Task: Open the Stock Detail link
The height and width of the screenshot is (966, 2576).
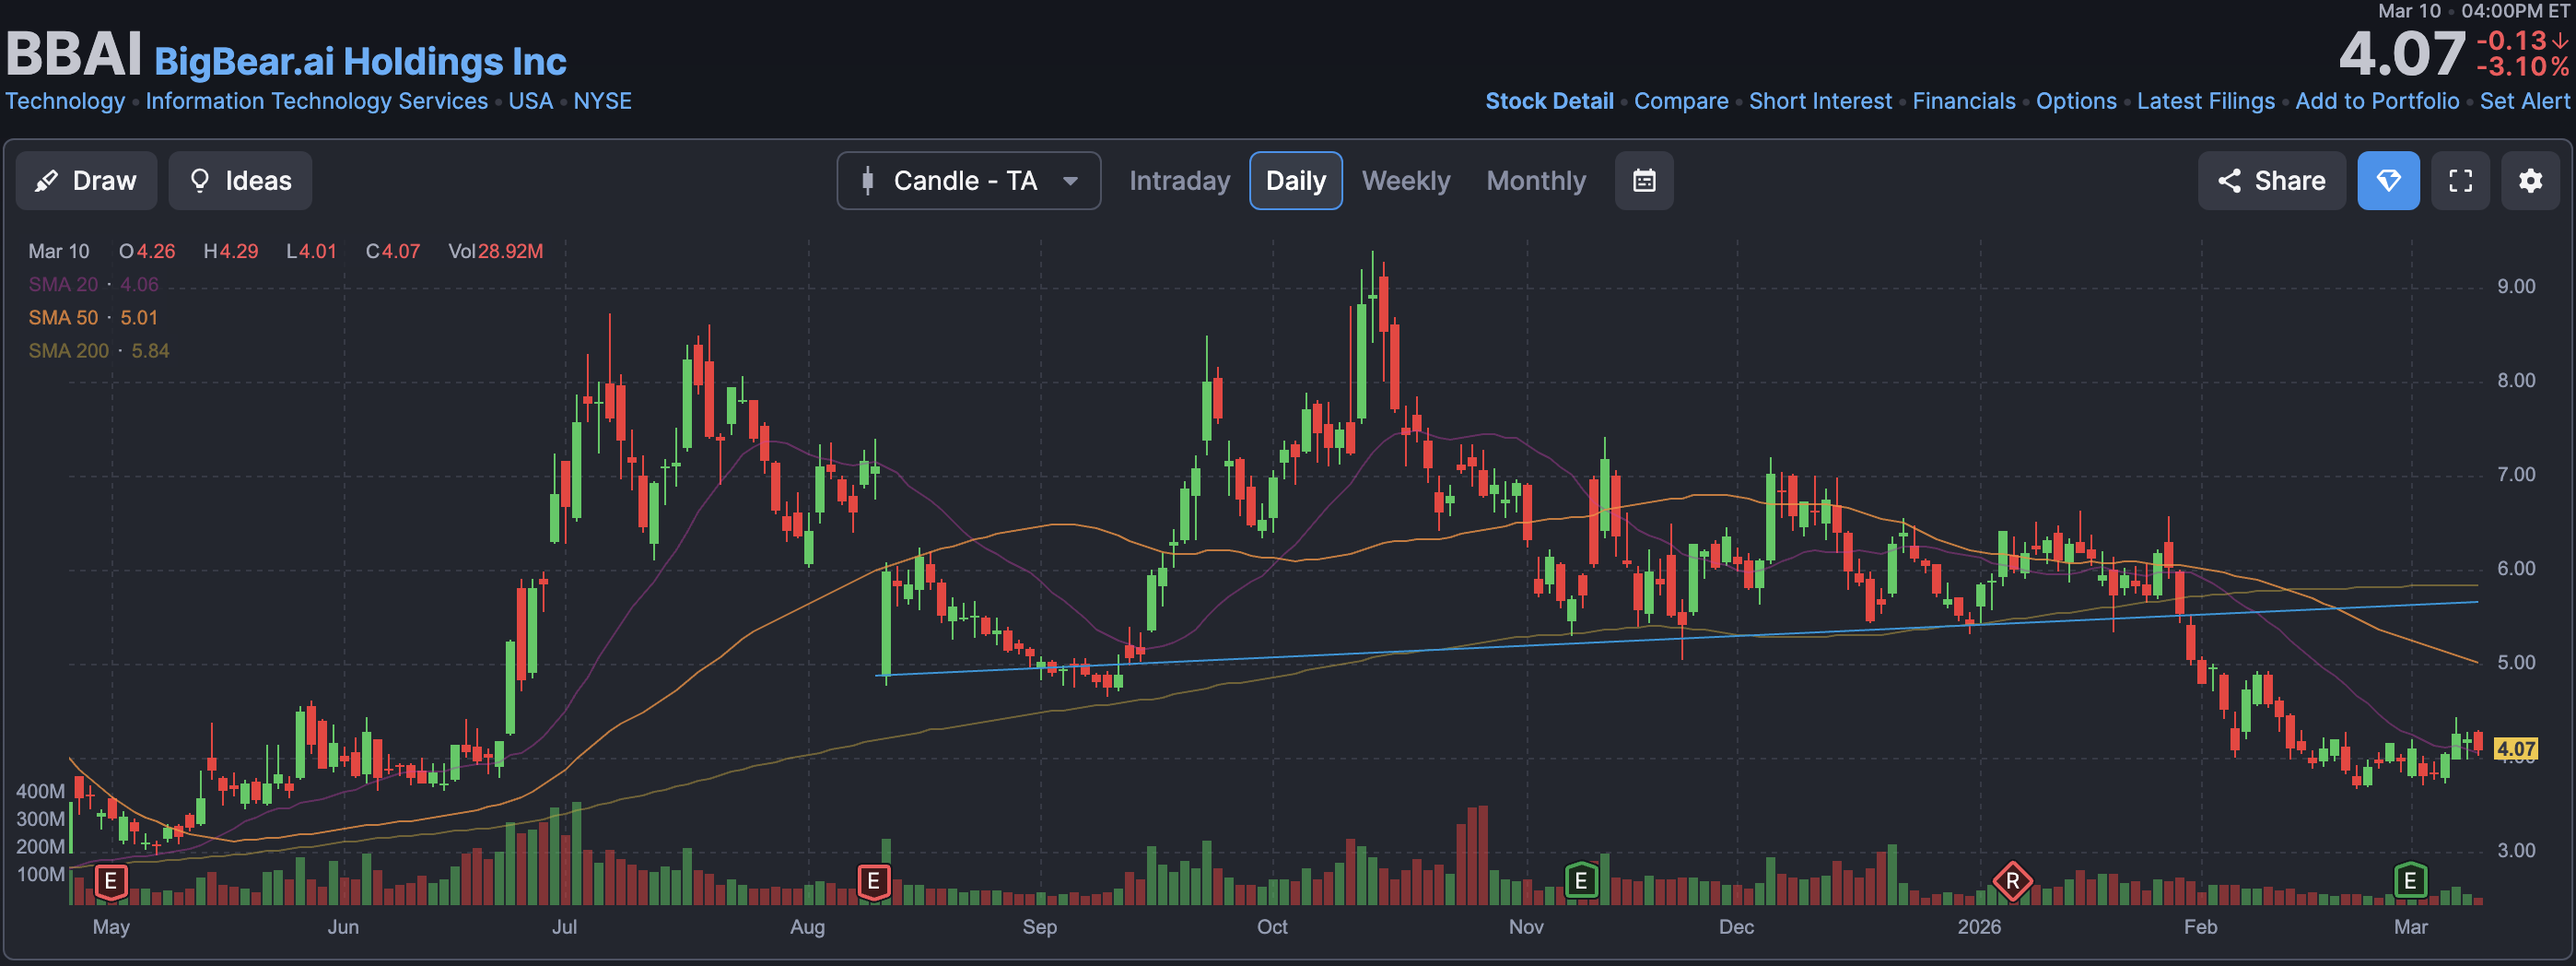Action: pos(1549,101)
